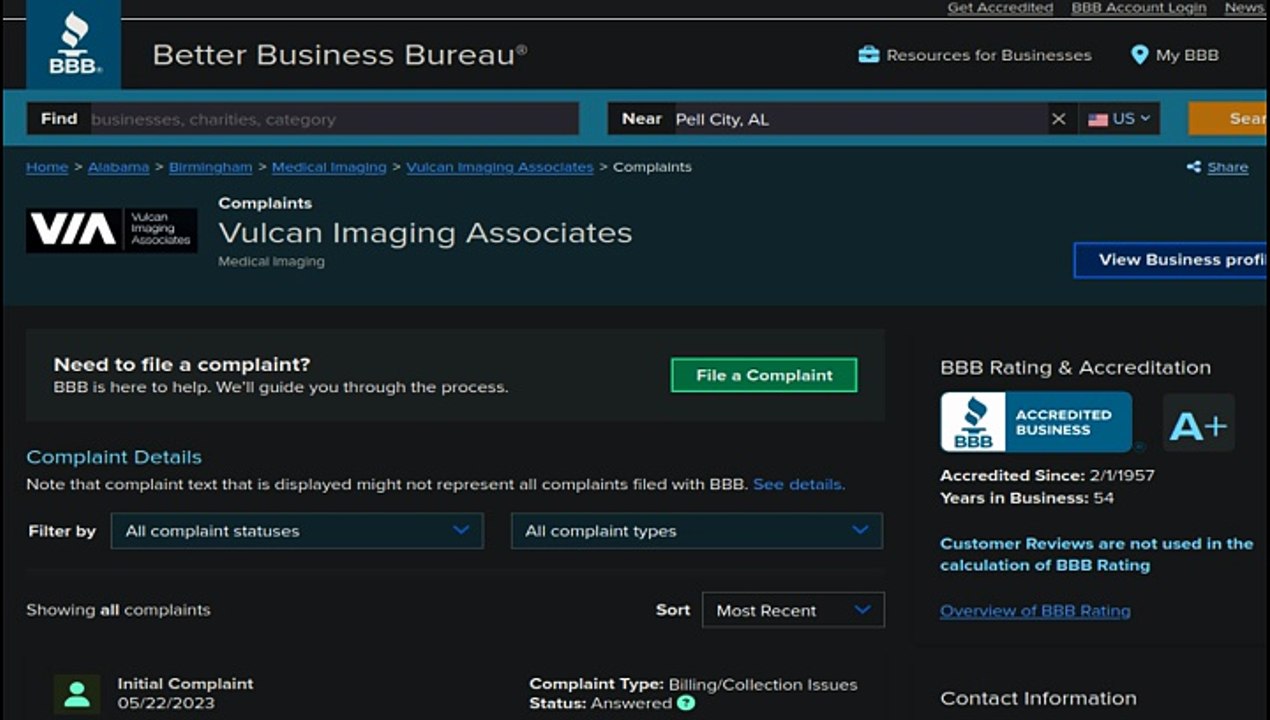This screenshot has height=720, width=1270.
Task: Open the All complaint types dropdown
Action: pyautogui.click(x=697, y=531)
